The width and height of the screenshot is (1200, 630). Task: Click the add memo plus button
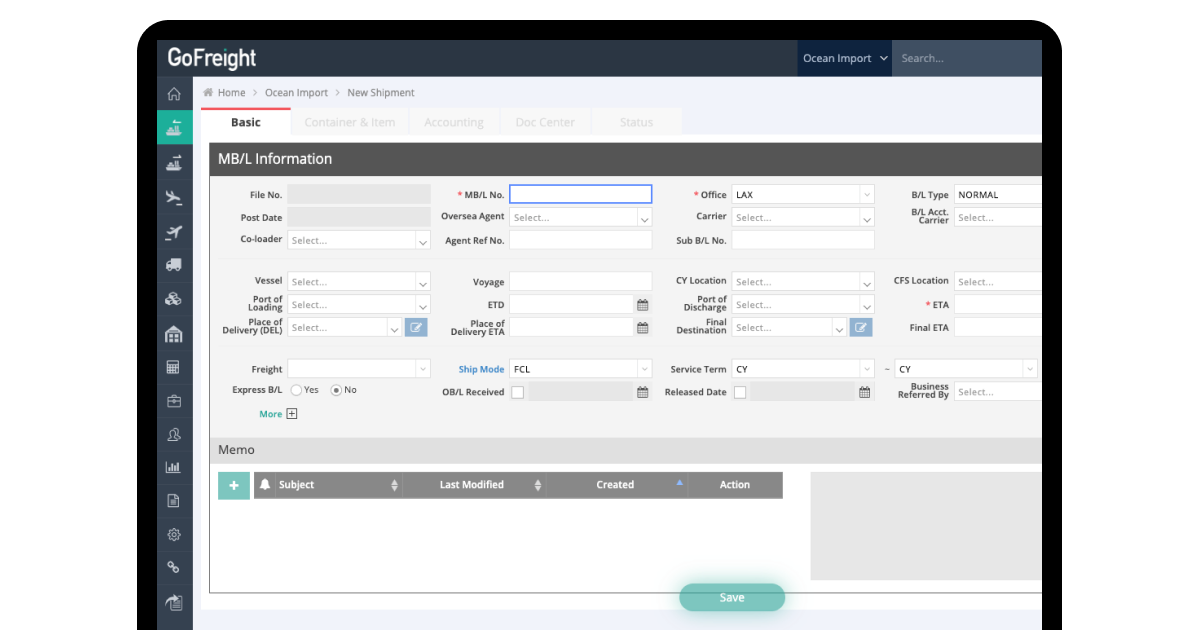[234, 485]
